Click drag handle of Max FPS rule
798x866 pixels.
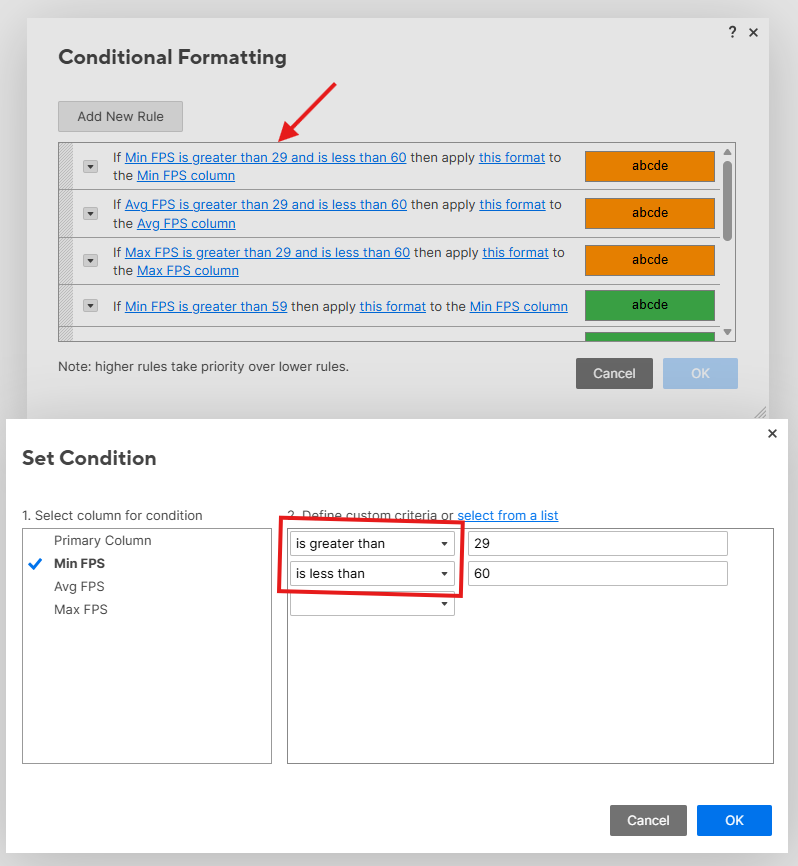[66, 261]
